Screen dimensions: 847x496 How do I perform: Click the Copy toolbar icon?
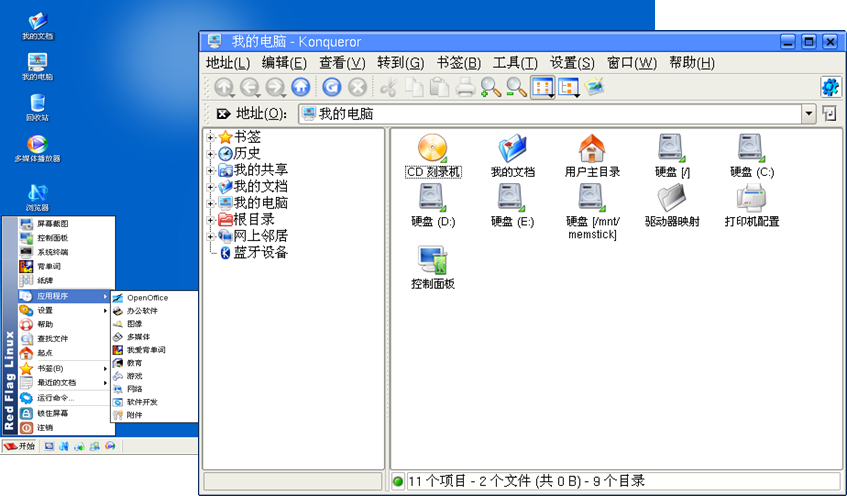(414, 87)
